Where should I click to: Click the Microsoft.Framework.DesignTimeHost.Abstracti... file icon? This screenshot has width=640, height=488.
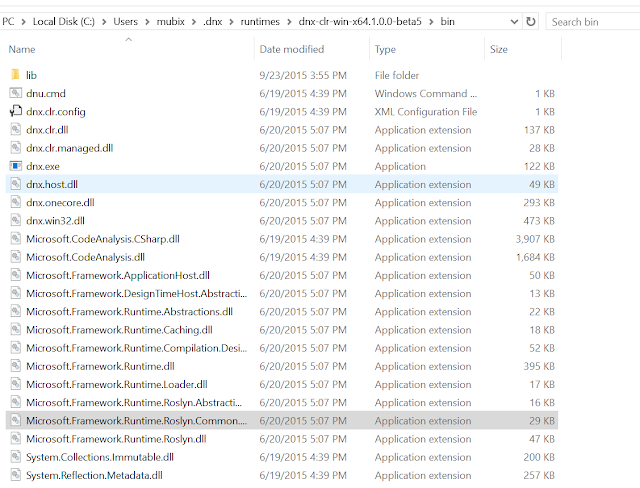pos(16,293)
